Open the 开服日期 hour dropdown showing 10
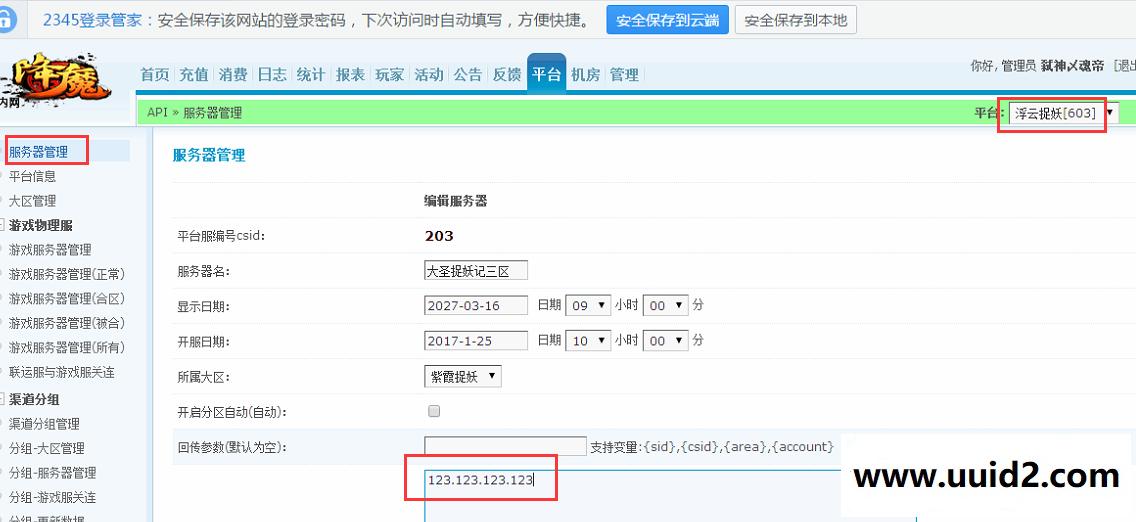 588,340
